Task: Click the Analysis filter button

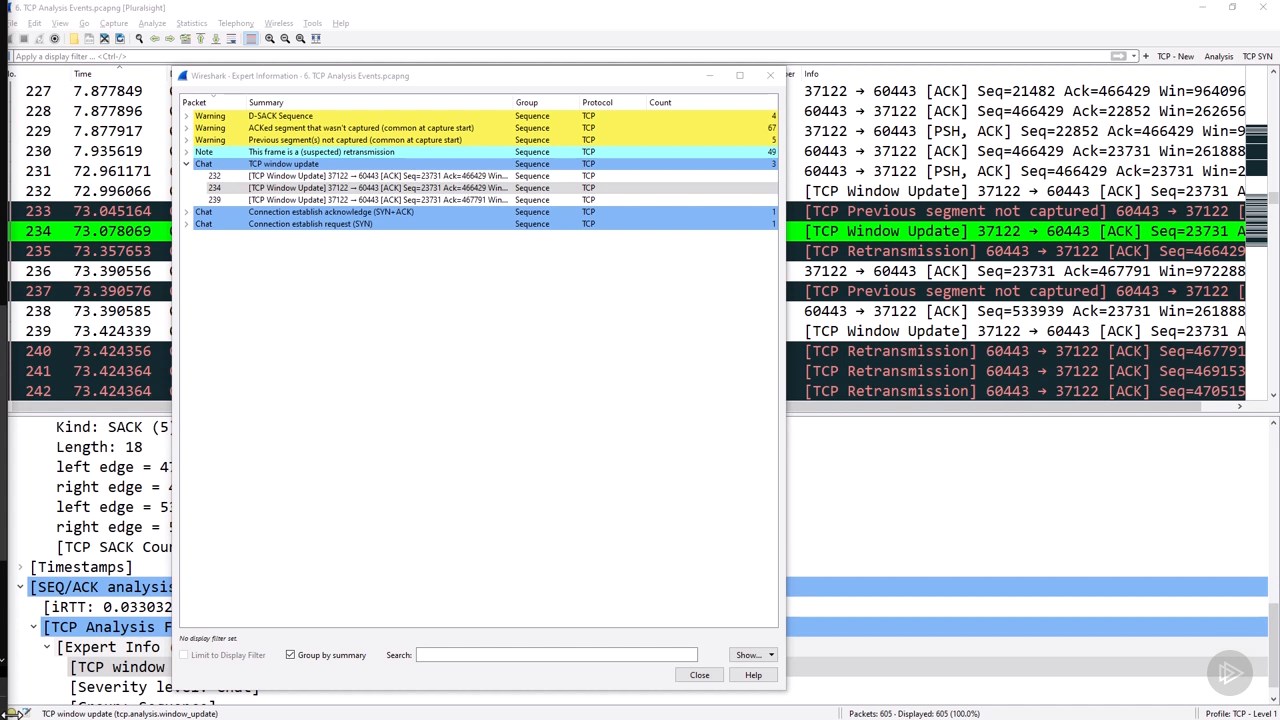Action: coord(1218,56)
